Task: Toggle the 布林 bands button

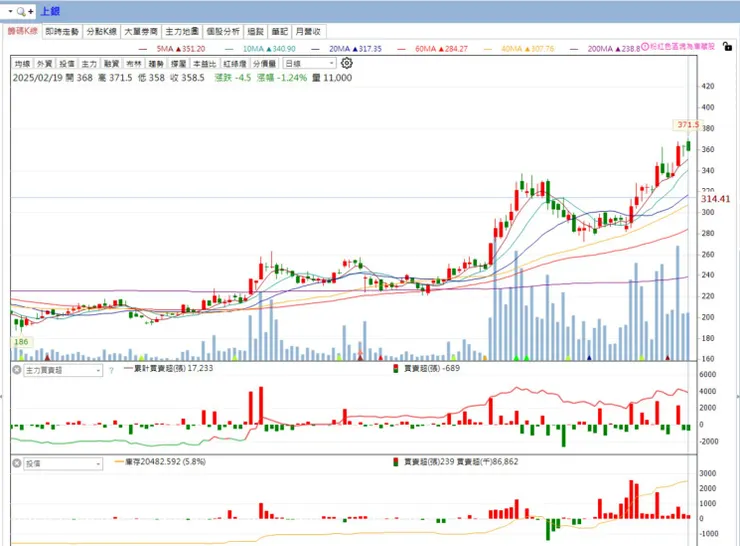Action: tap(134, 64)
